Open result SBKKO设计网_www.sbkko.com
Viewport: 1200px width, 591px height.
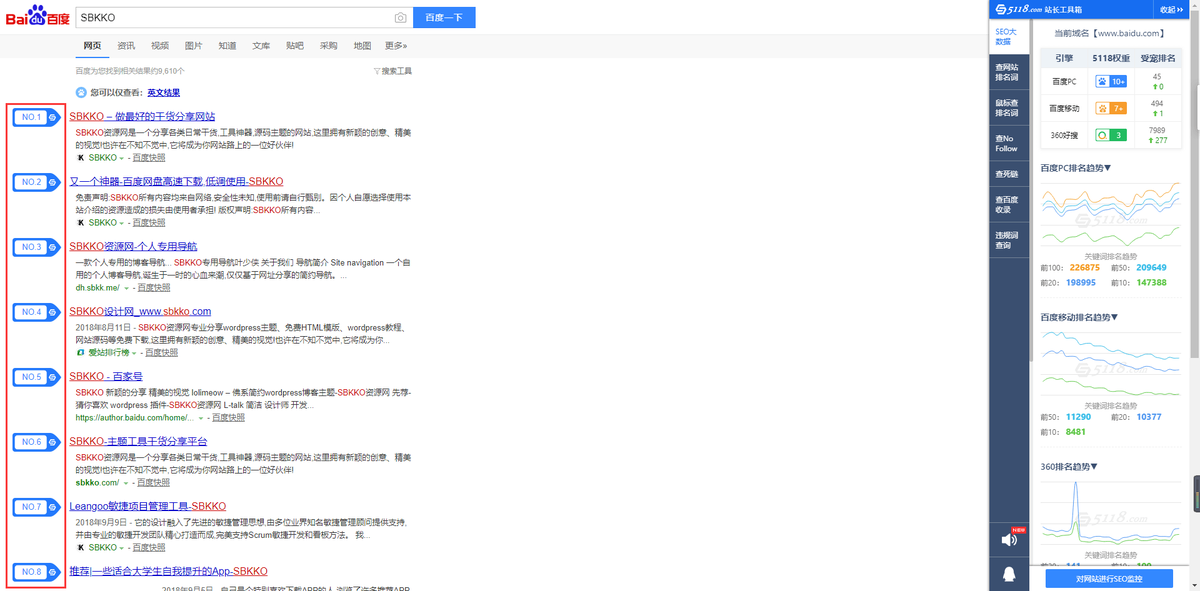pyautogui.click(x=140, y=312)
